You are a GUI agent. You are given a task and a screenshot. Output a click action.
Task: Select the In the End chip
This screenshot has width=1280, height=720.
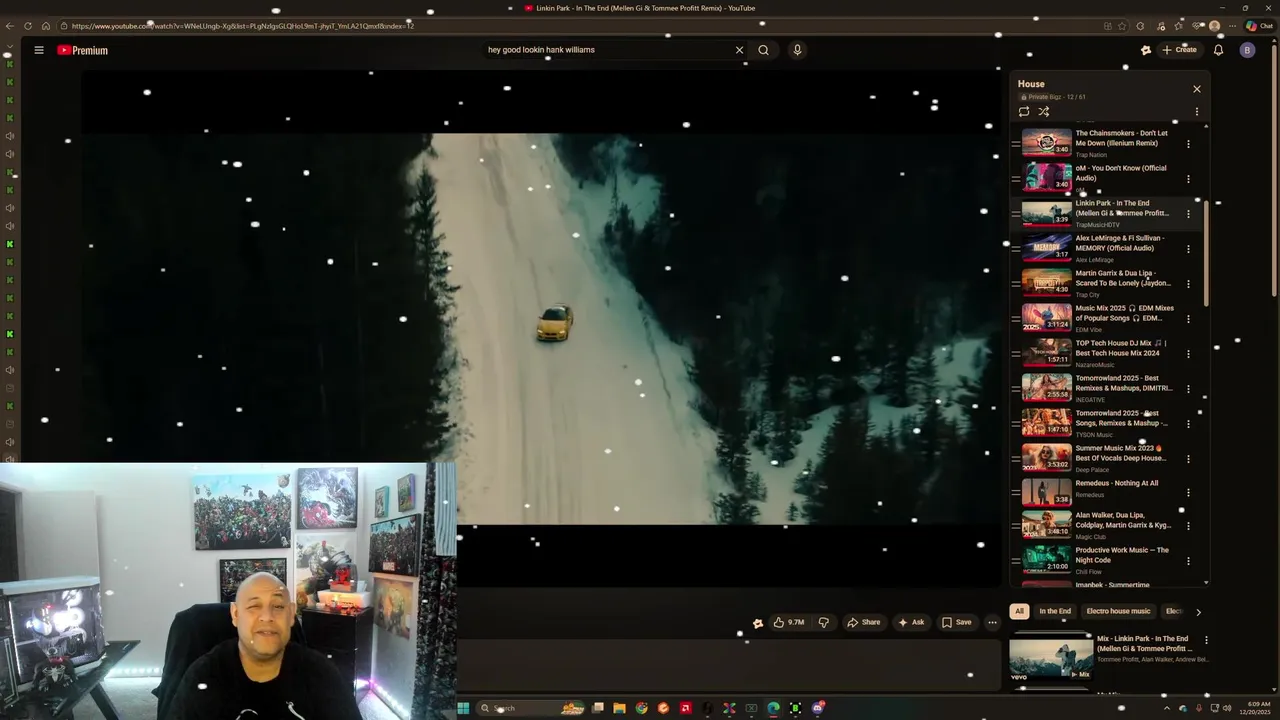pos(1055,611)
